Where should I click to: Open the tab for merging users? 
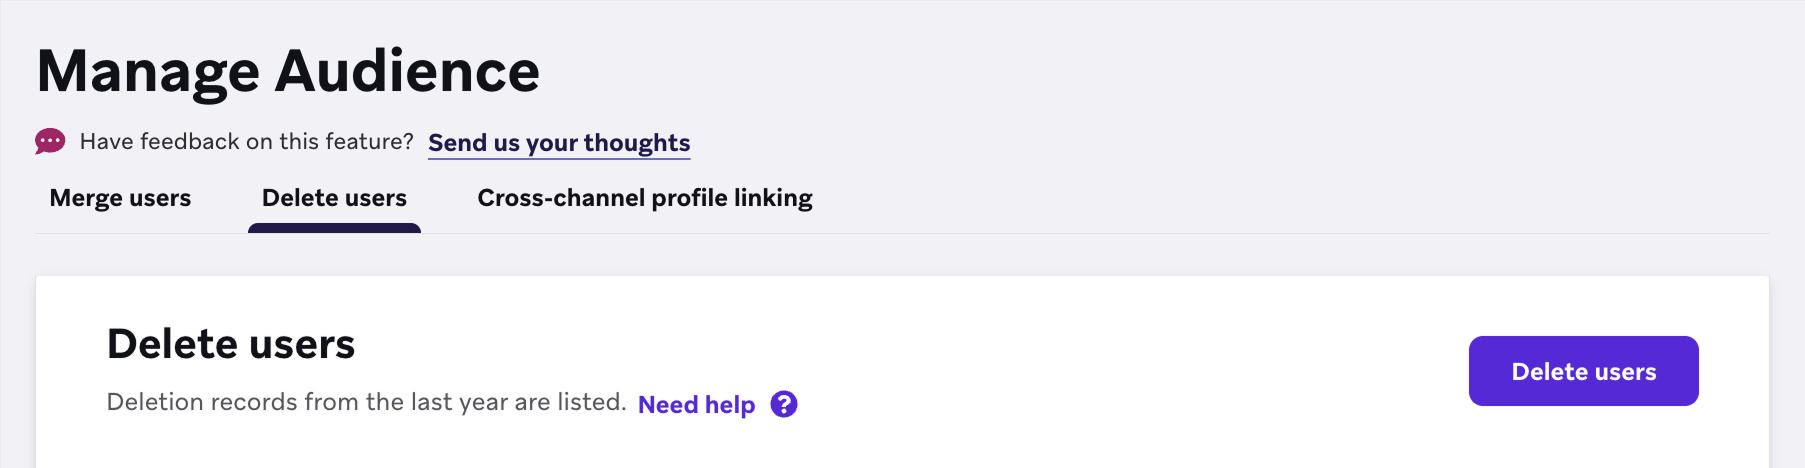click(120, 198)
